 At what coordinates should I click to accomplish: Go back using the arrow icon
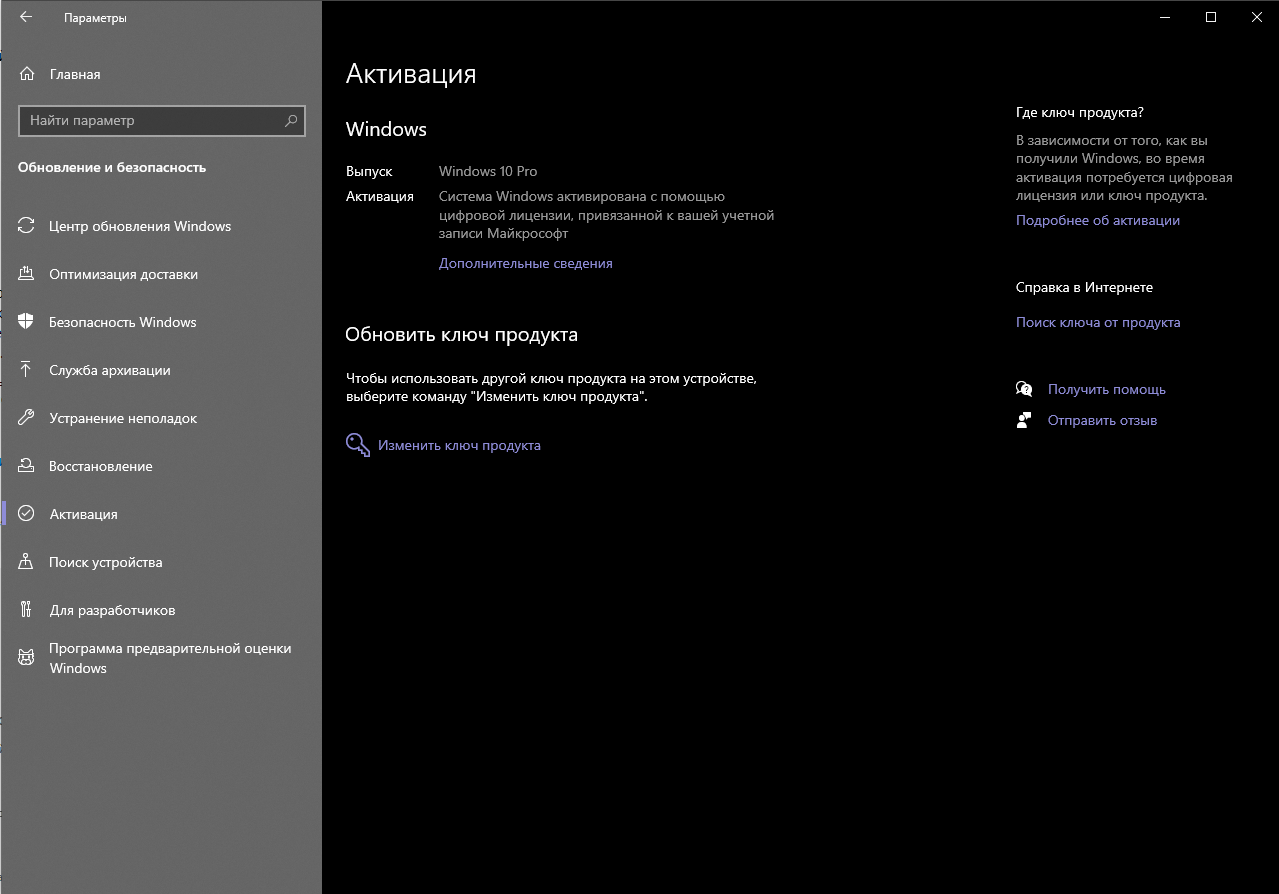point(26,17)
